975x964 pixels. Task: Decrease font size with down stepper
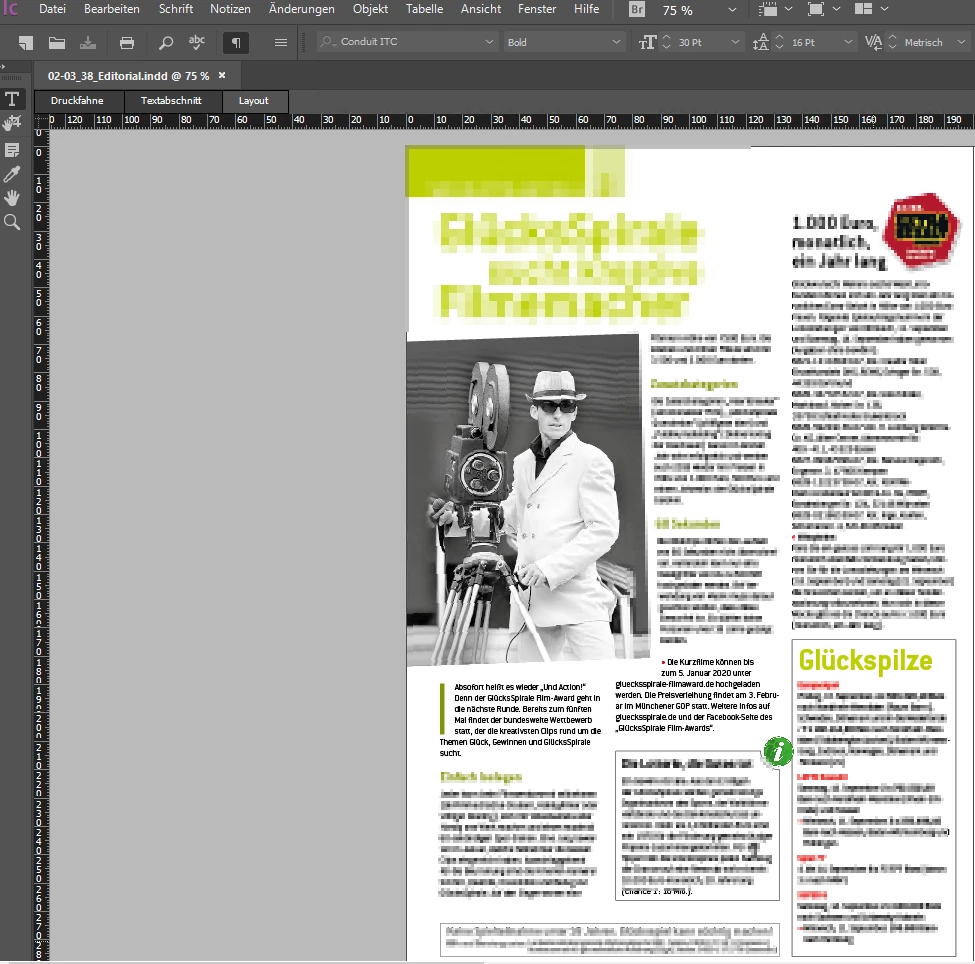[x=667, y=47]
